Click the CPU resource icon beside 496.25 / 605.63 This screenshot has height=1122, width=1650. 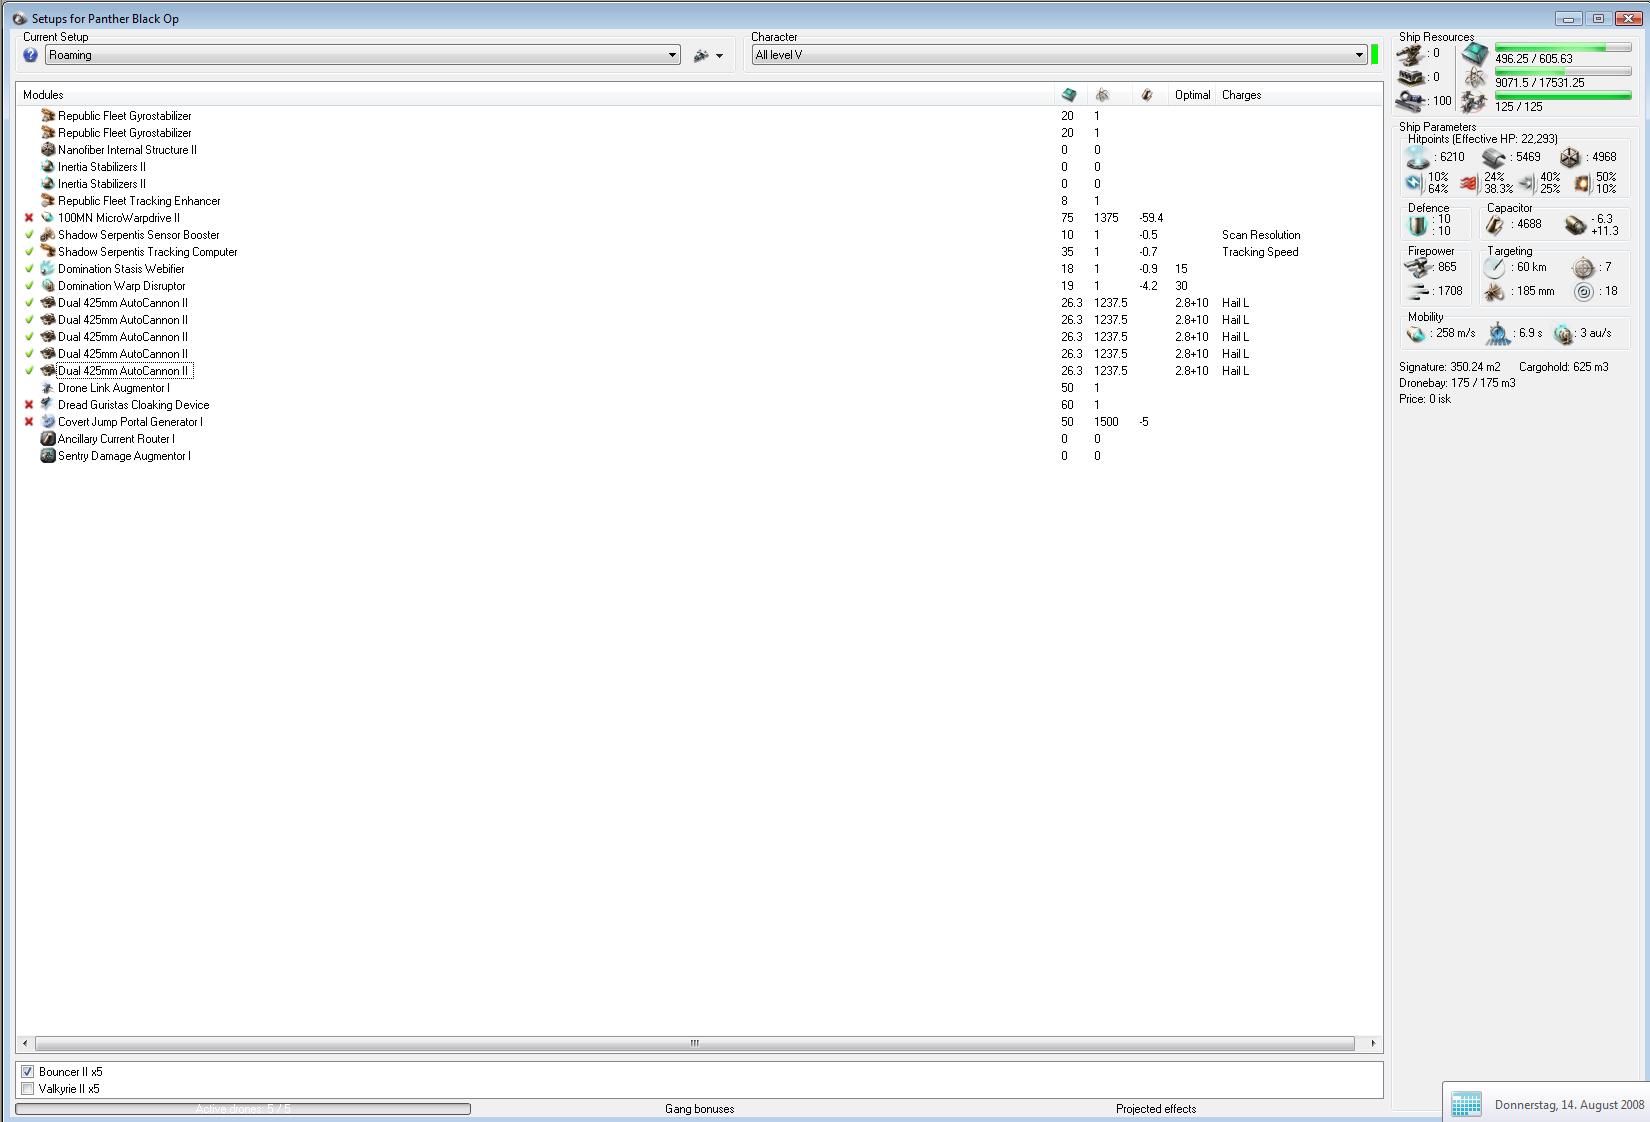coord(1474,54)
